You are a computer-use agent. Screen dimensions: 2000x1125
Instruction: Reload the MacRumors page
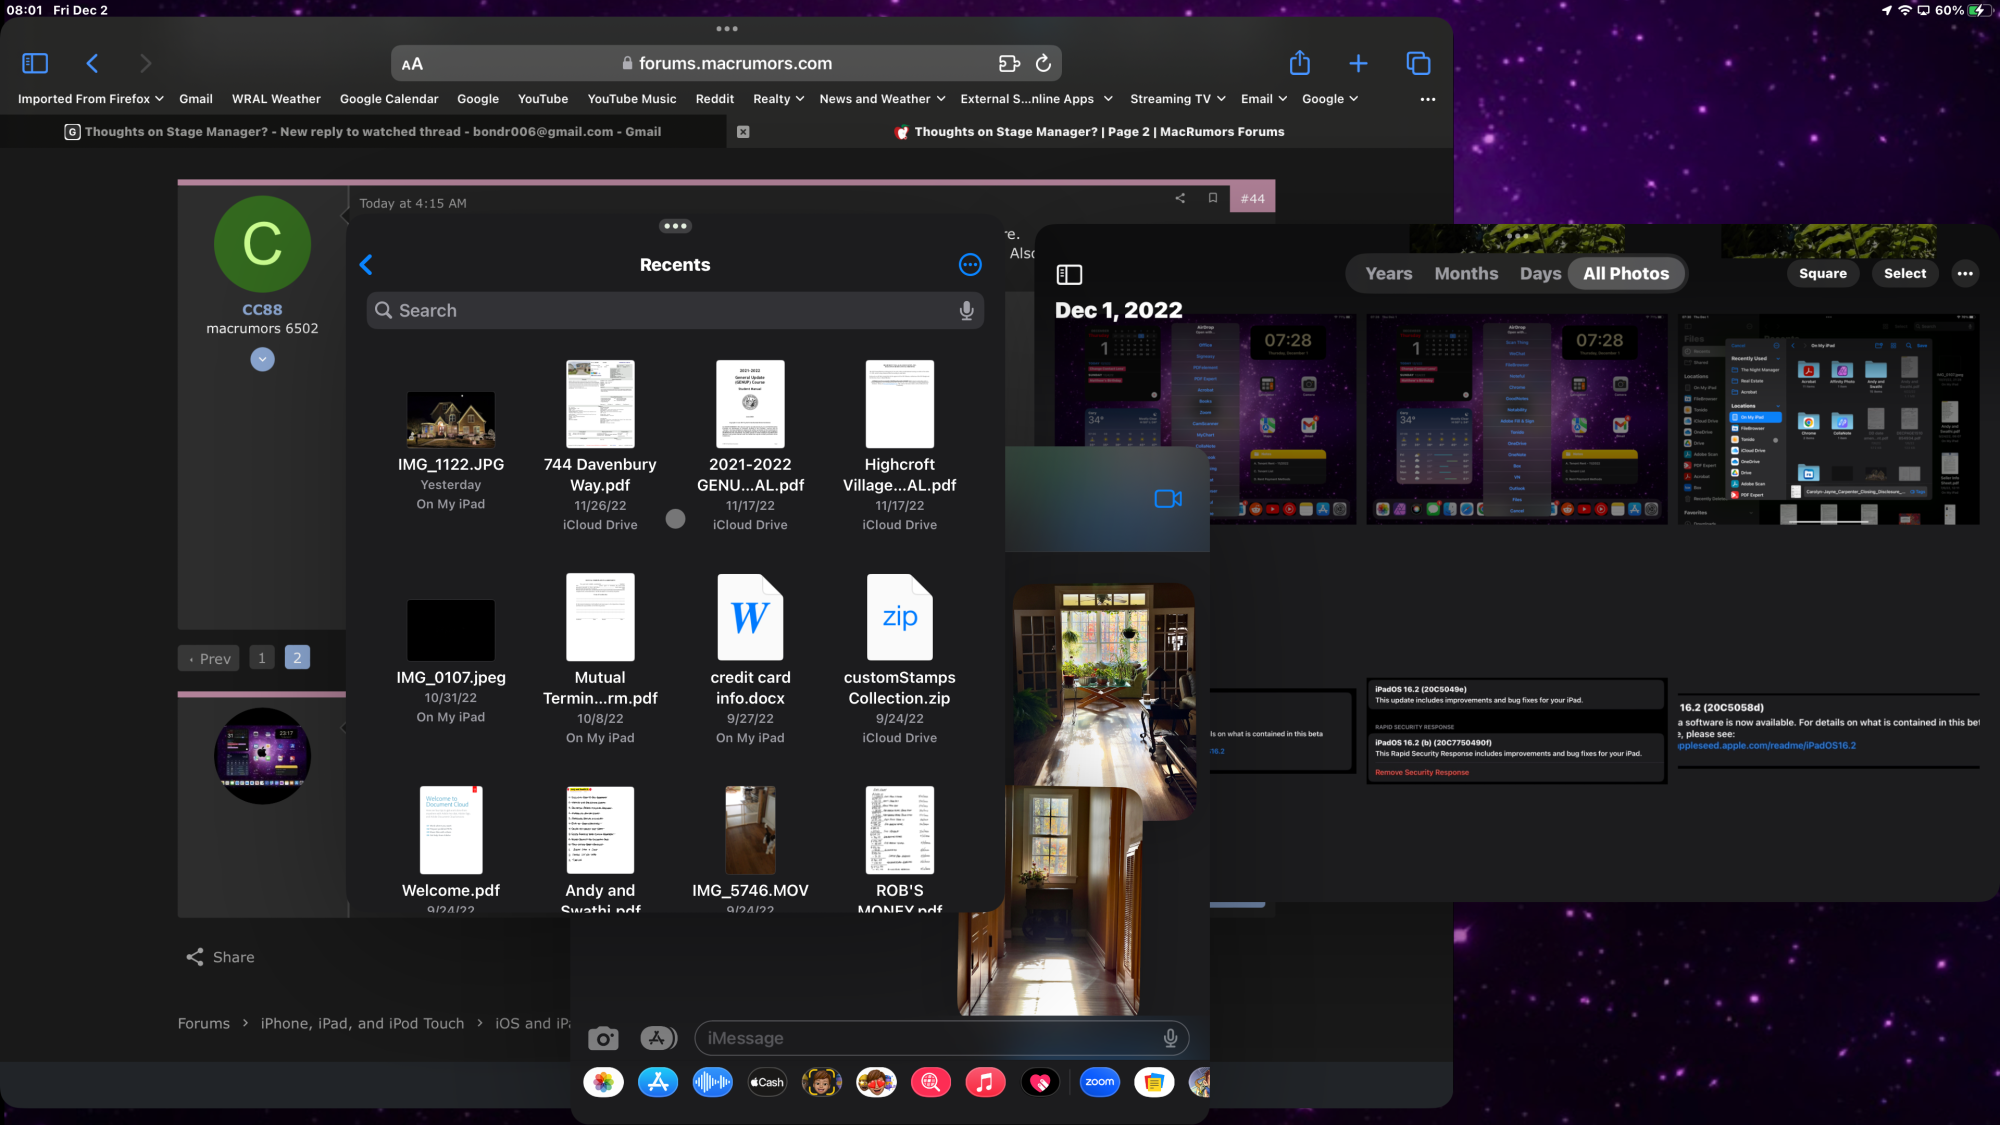coord(1043,63)
